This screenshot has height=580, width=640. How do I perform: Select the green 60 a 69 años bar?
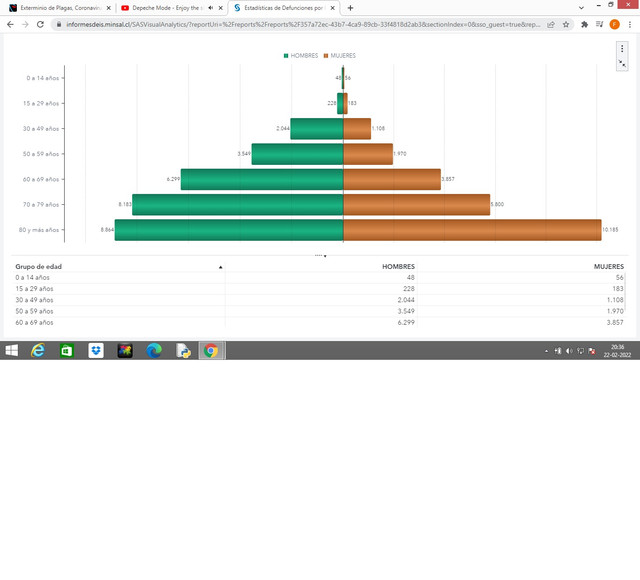coord(262,179)
